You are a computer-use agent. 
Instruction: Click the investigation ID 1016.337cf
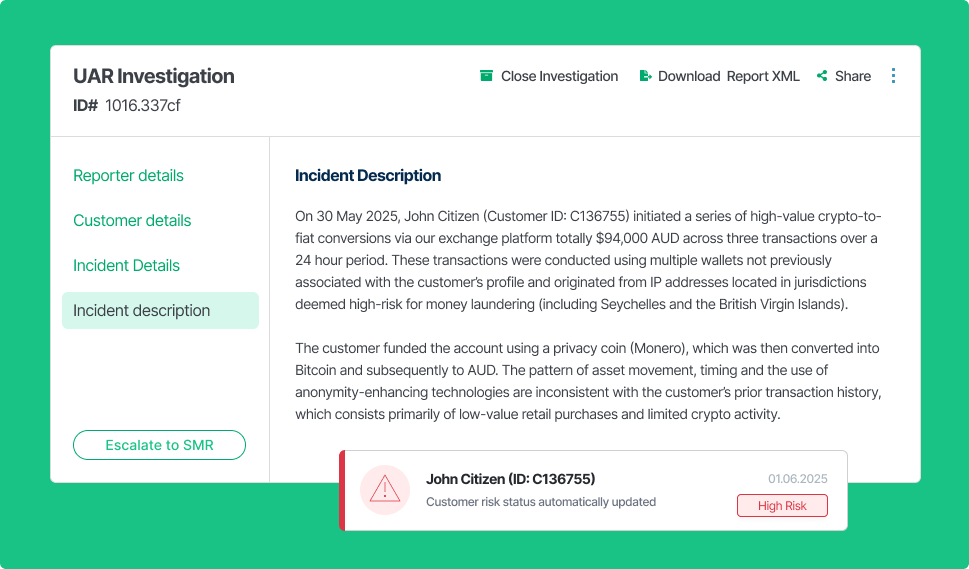point(143,106)
